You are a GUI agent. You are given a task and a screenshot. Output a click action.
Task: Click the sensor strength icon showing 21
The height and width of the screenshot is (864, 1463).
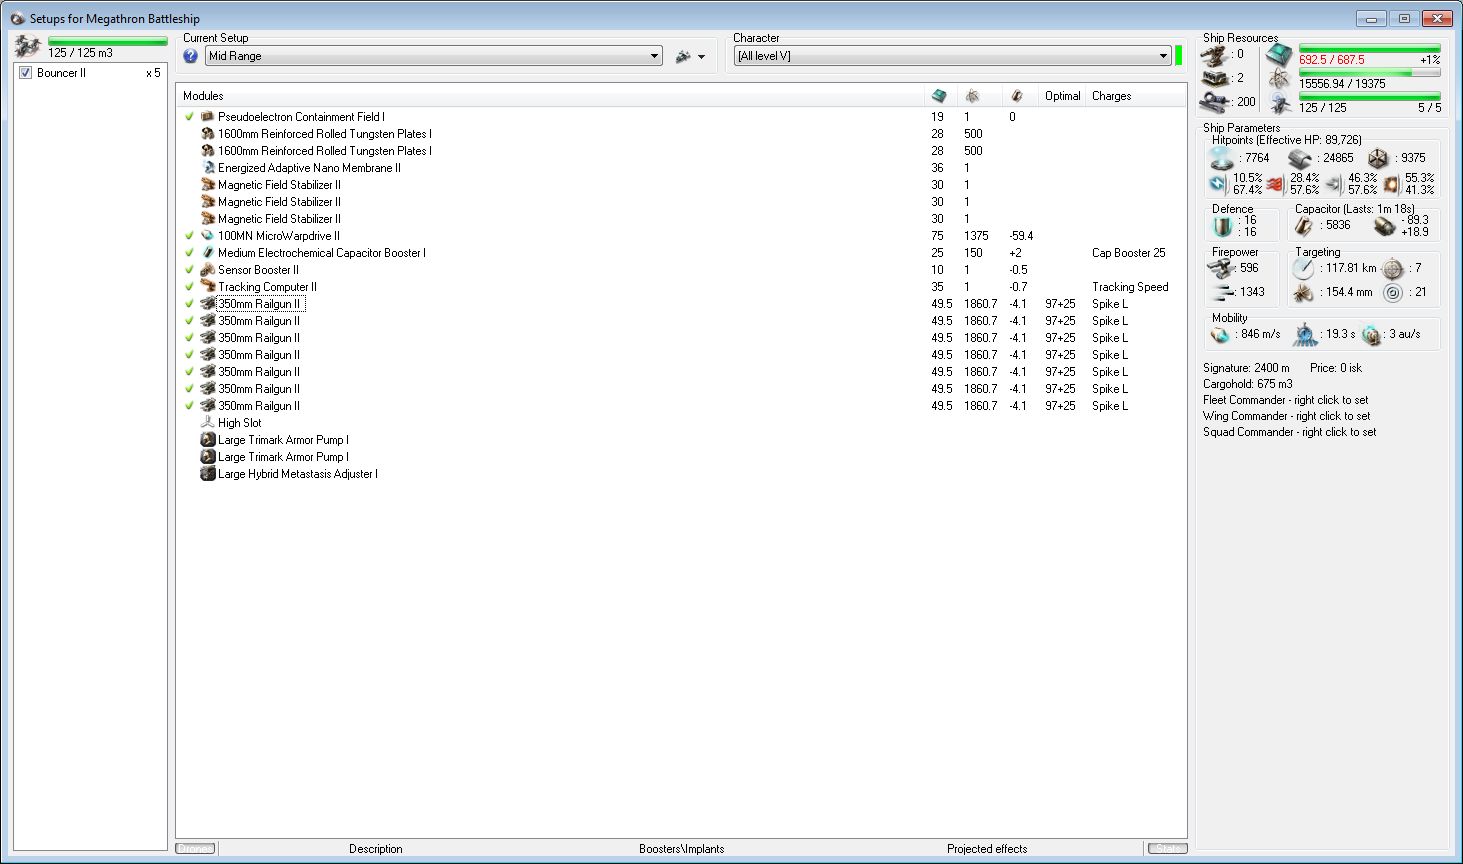[x=1392, y=293]
